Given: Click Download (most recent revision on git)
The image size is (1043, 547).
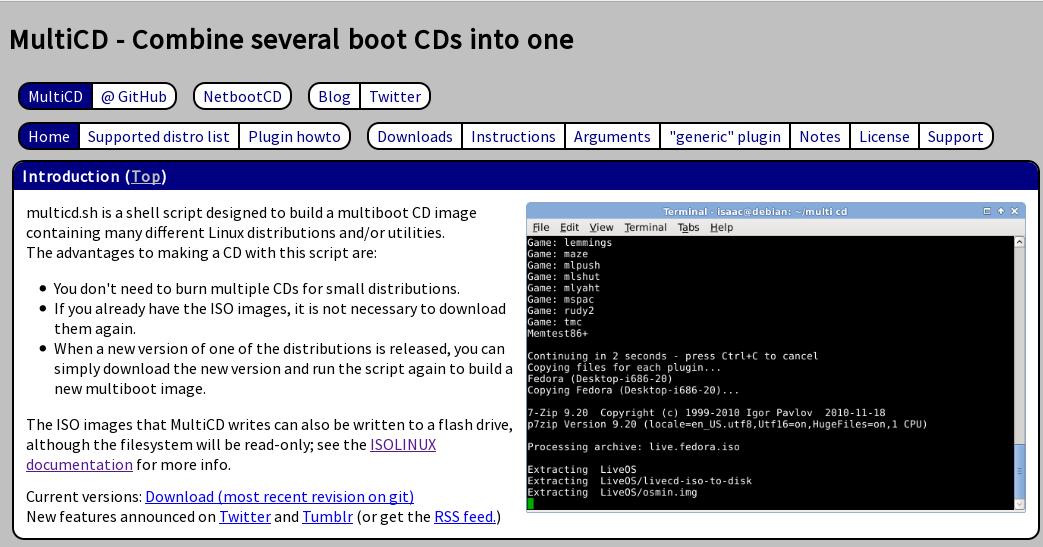Looking at the screenshot, I should (279, 496).
